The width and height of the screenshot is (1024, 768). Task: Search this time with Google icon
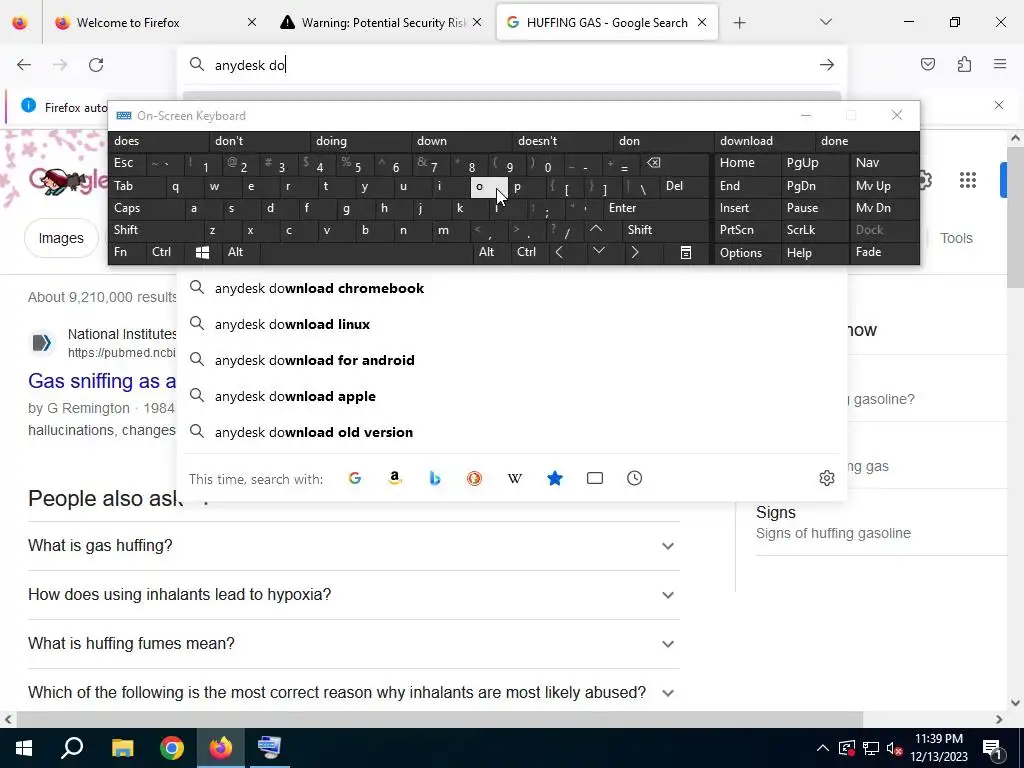point(355,479)
